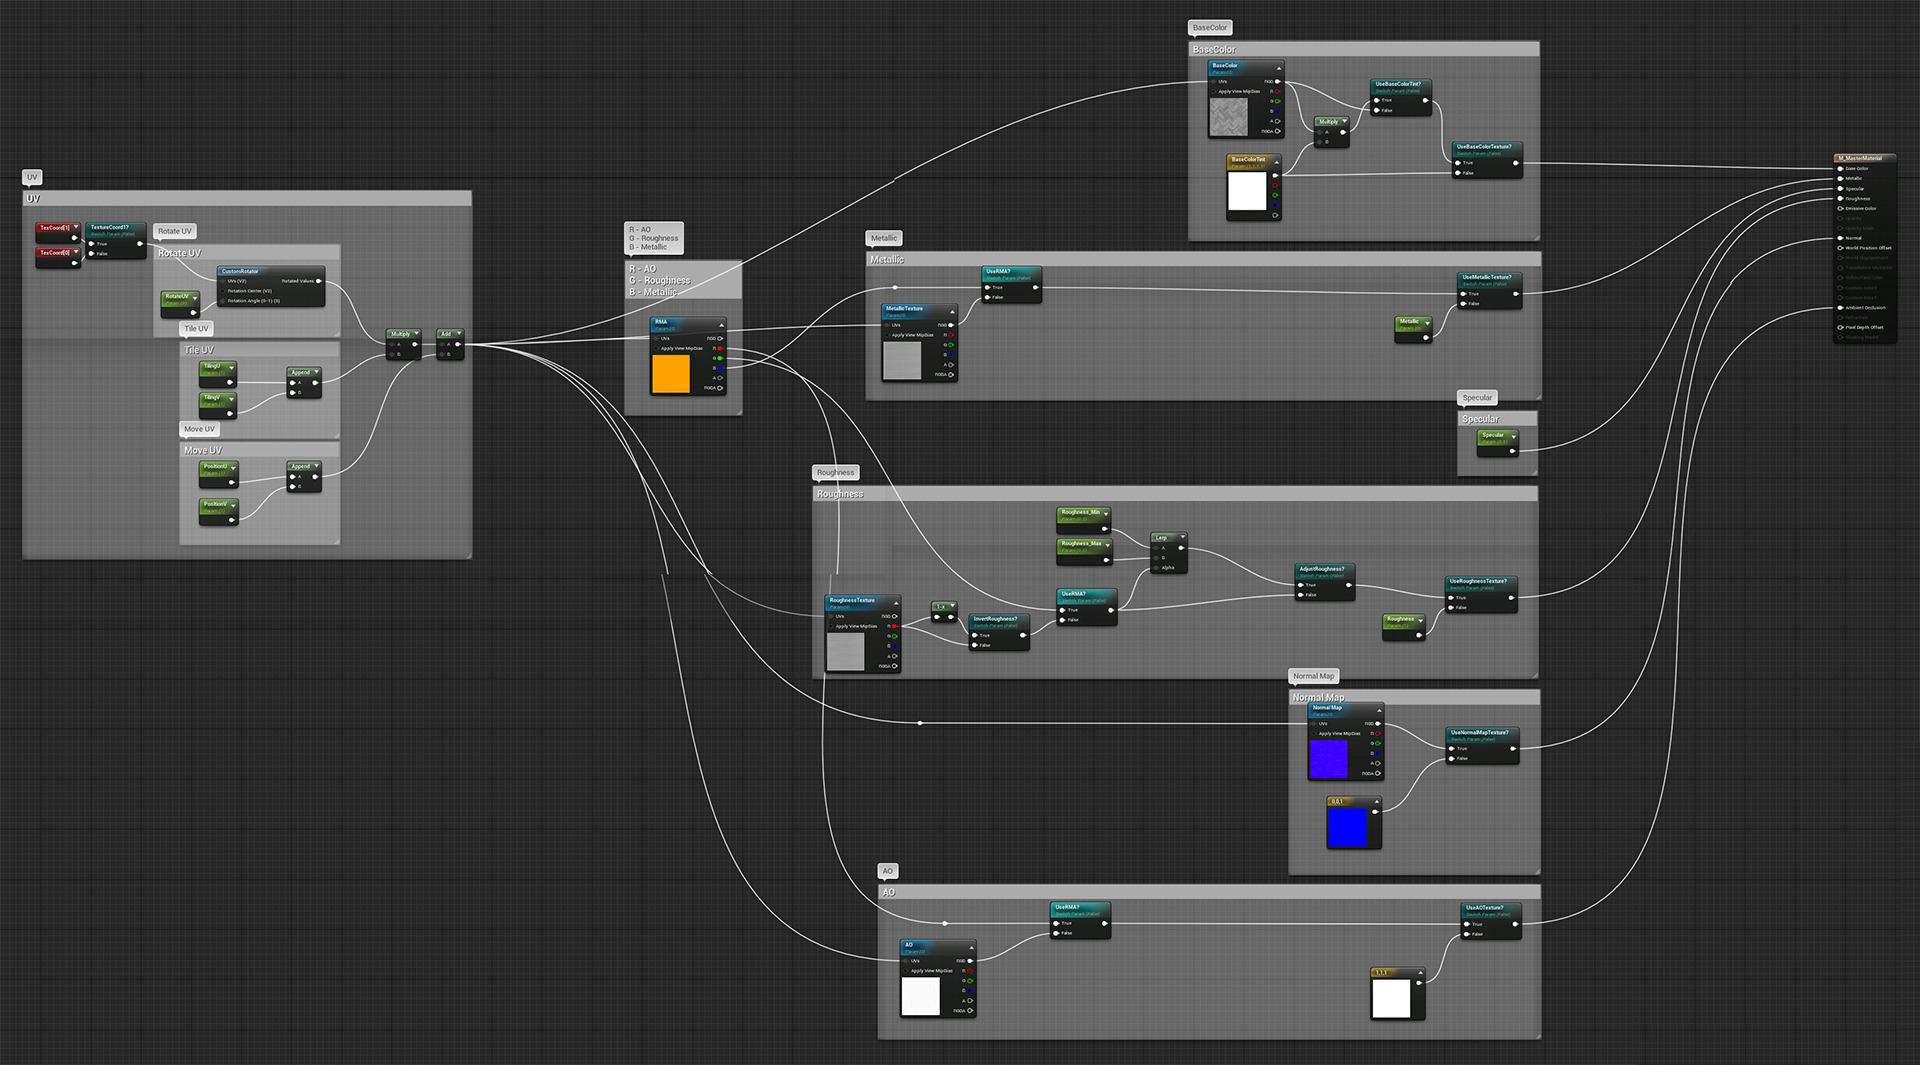
Task: Click the Base Color input pin on M_MasterMaterial
Action: point(1840,168)
